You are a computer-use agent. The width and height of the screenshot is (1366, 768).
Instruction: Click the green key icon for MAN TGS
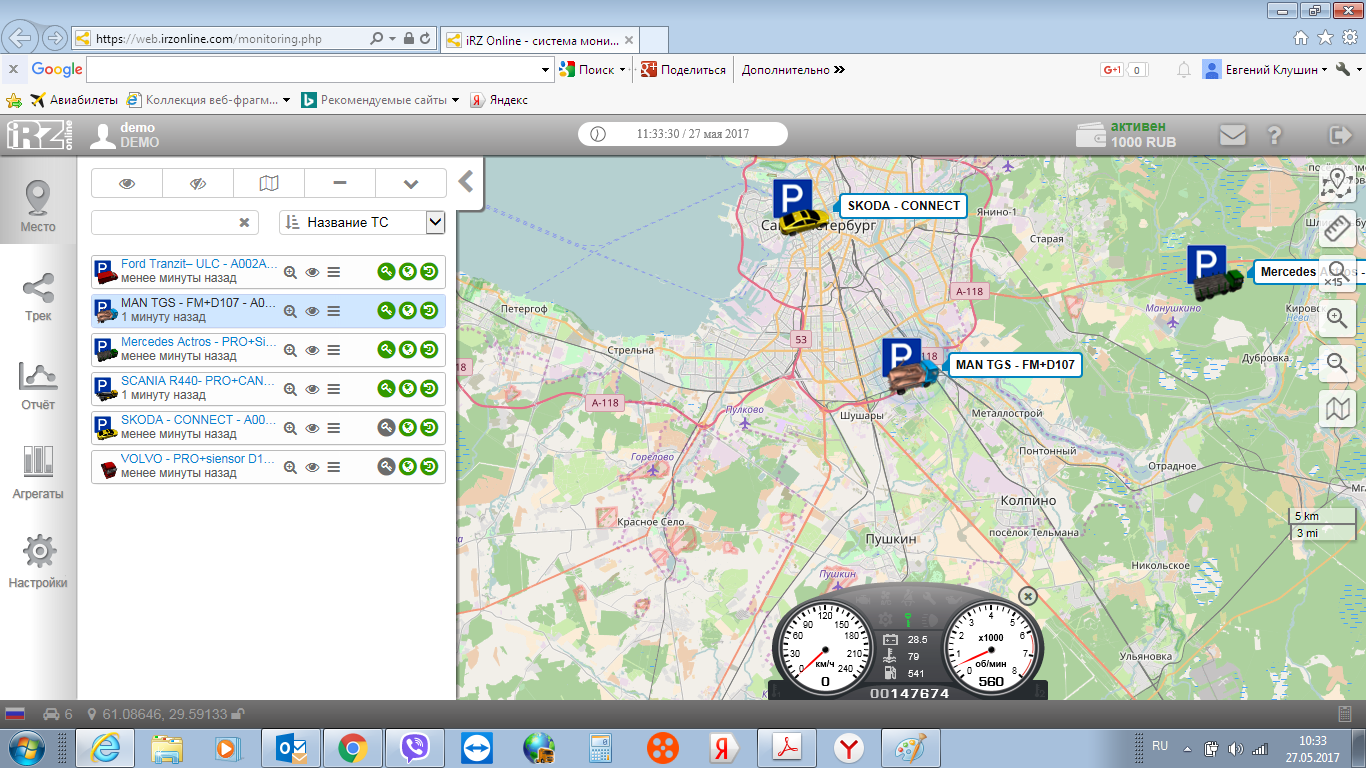[386, 311]
